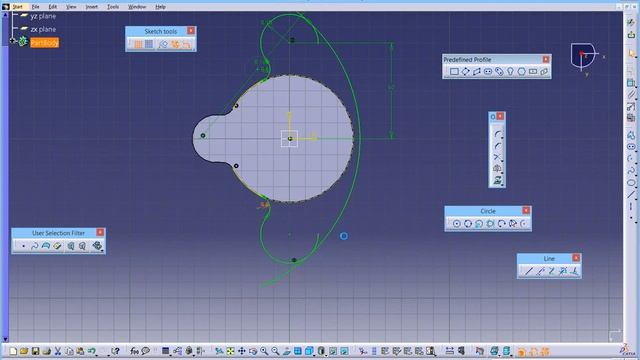Click the Zoom In magnifier icon

264,351
